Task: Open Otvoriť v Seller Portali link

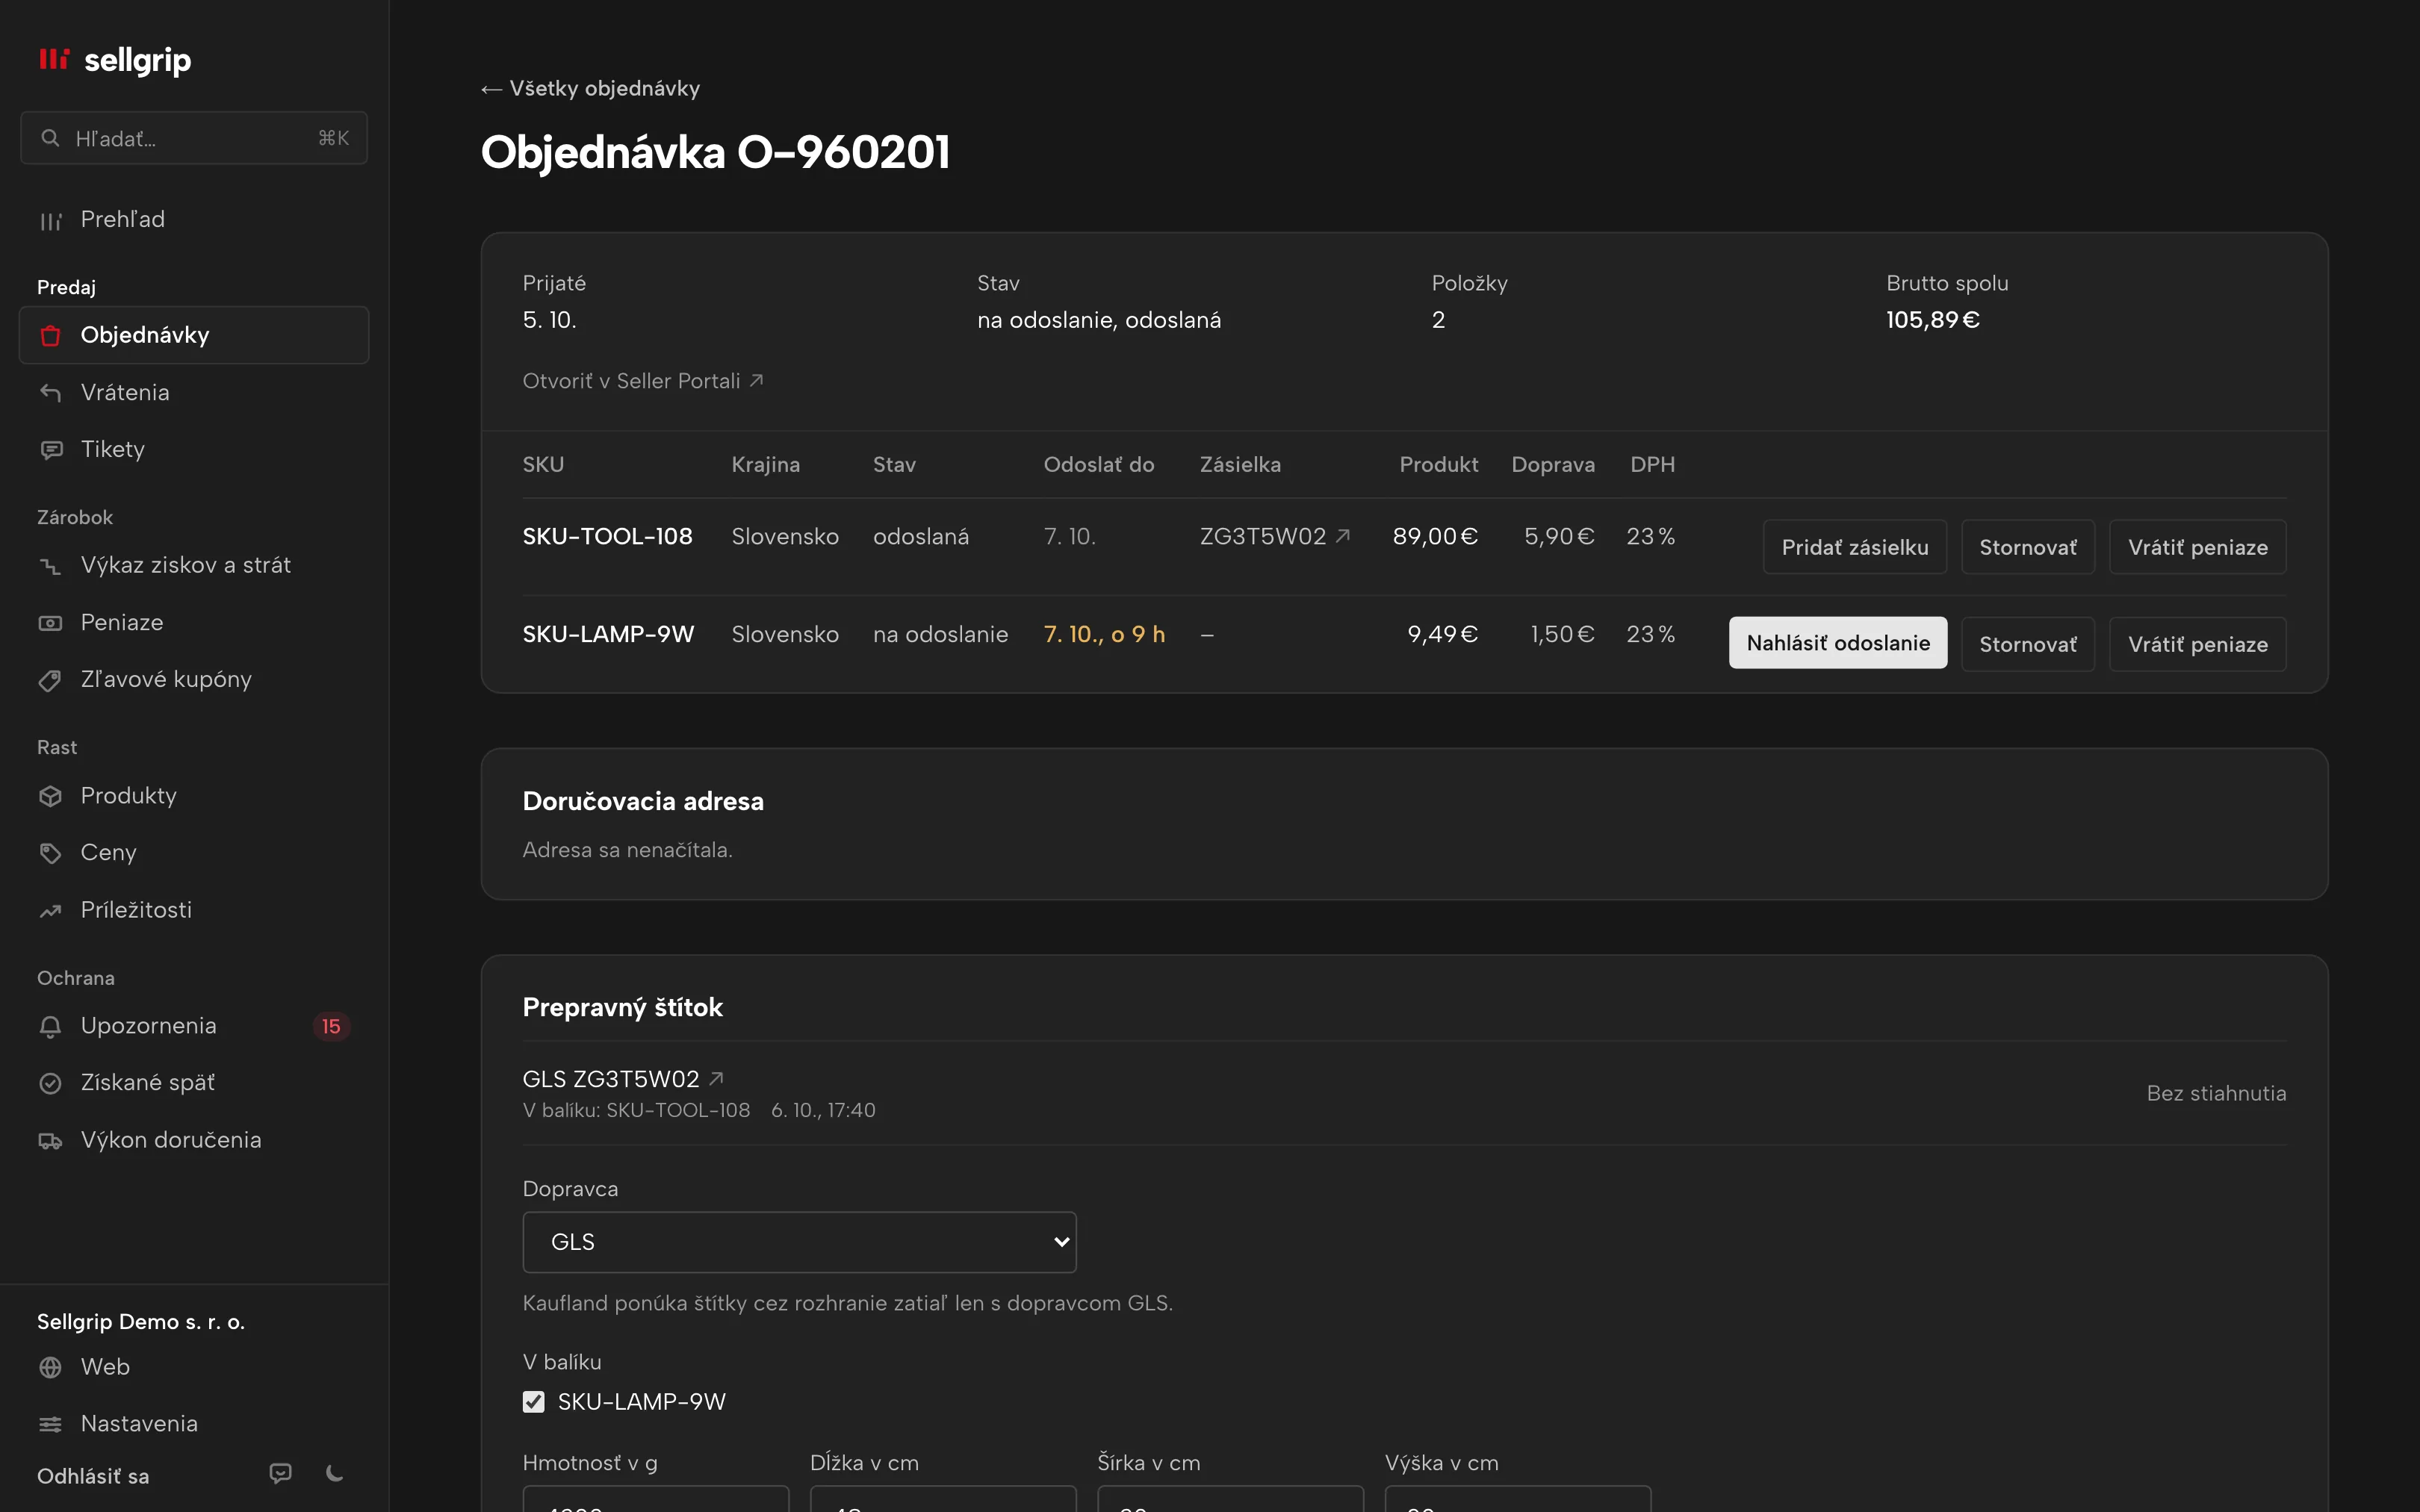Action: point(643,381)
